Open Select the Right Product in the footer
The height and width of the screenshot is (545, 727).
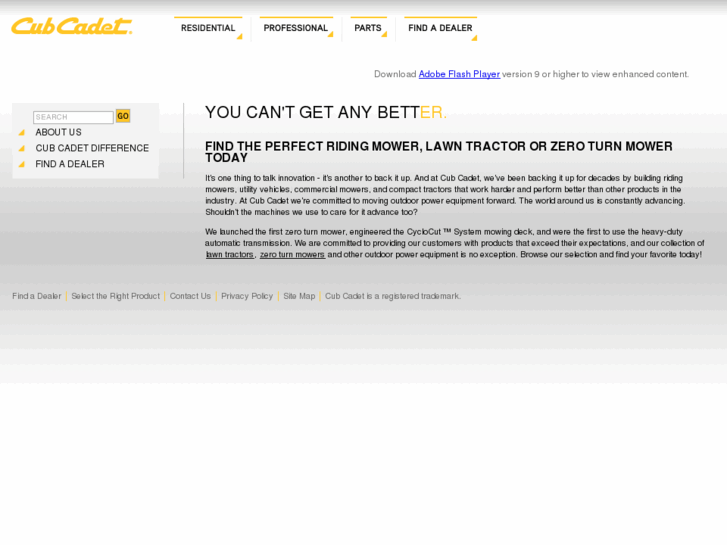point(115,296)
